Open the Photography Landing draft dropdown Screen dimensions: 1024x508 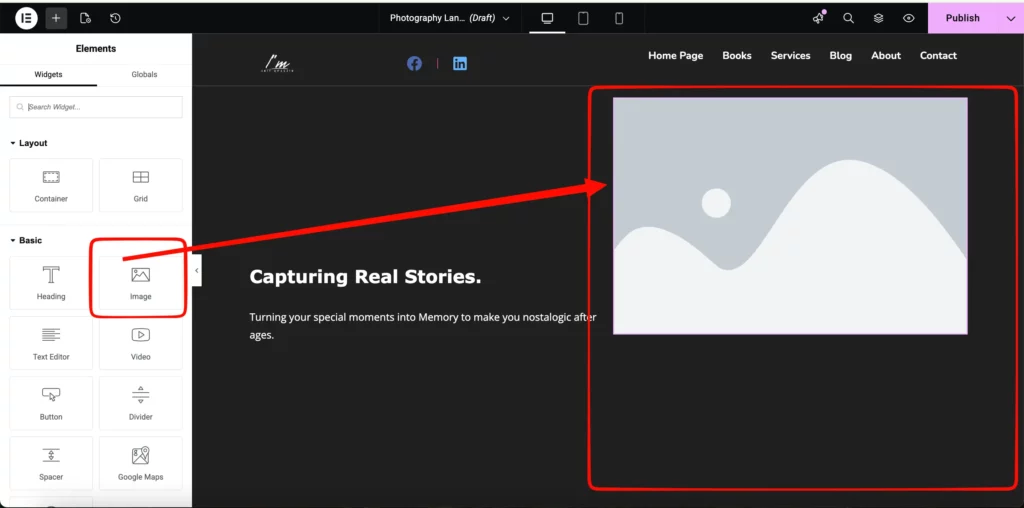pyautogui.click(x=449, y=18)
